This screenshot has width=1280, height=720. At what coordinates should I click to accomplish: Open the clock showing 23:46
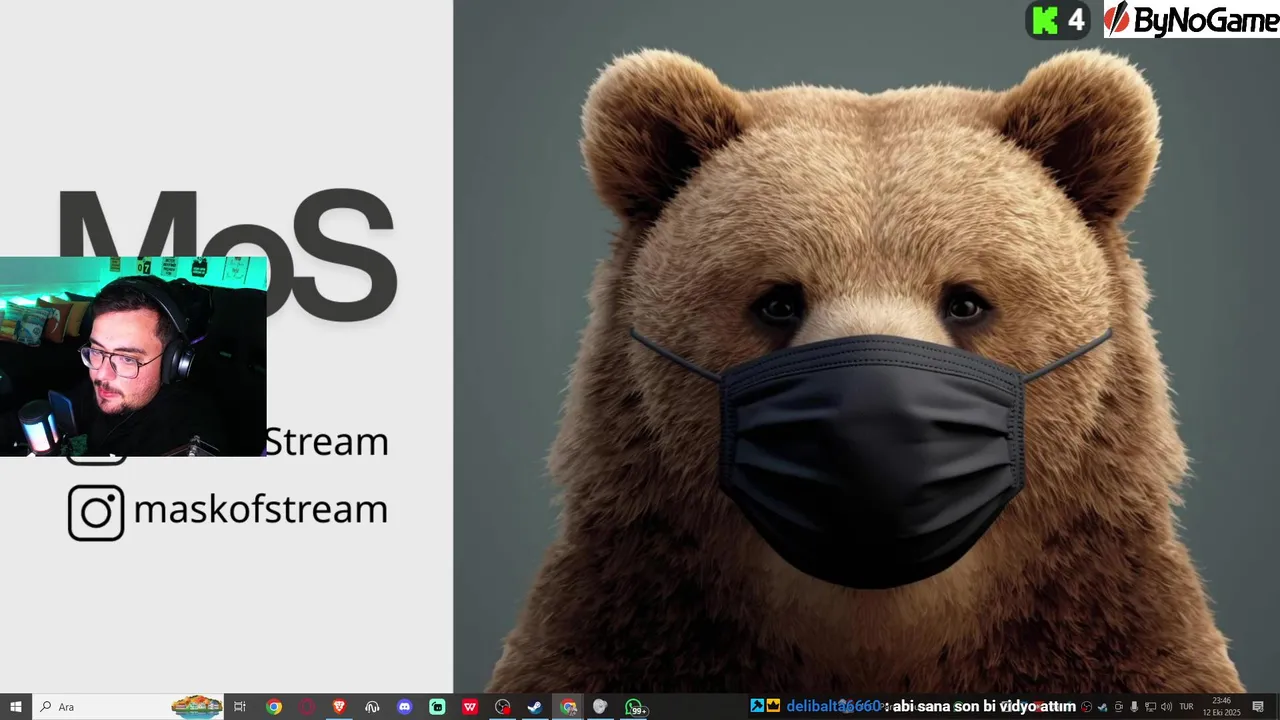(1221, 707)
